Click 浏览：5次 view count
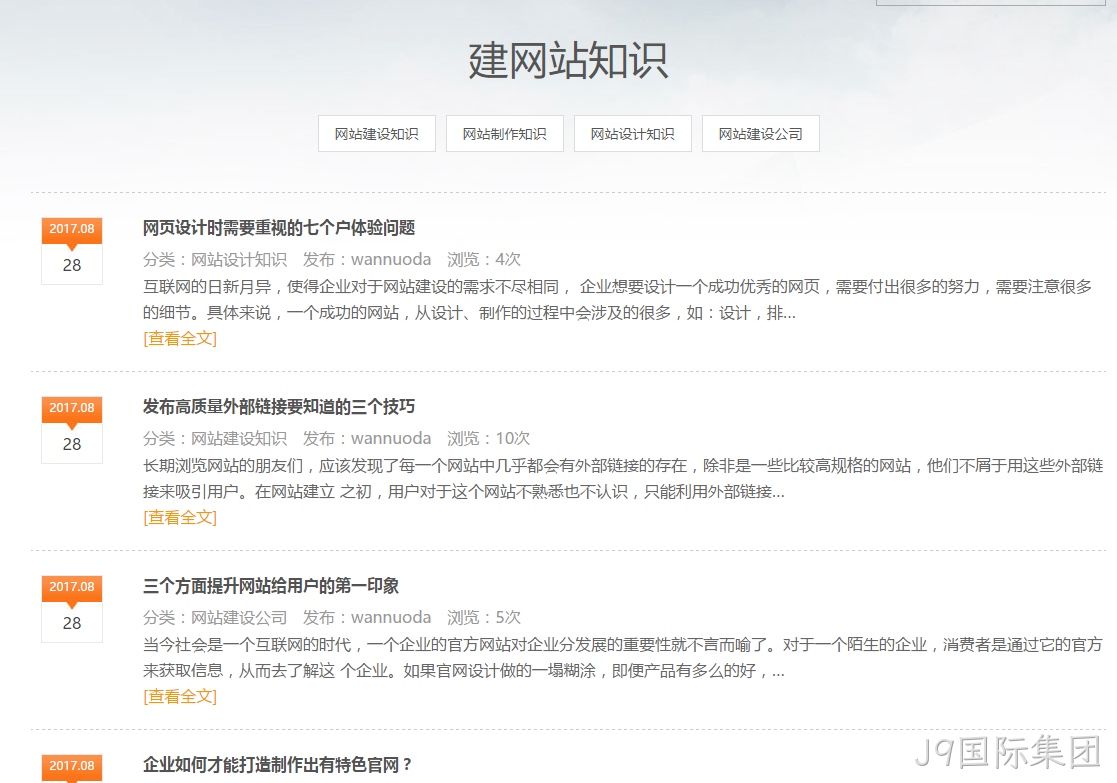The image size is (1117, 783). [484, 617]
